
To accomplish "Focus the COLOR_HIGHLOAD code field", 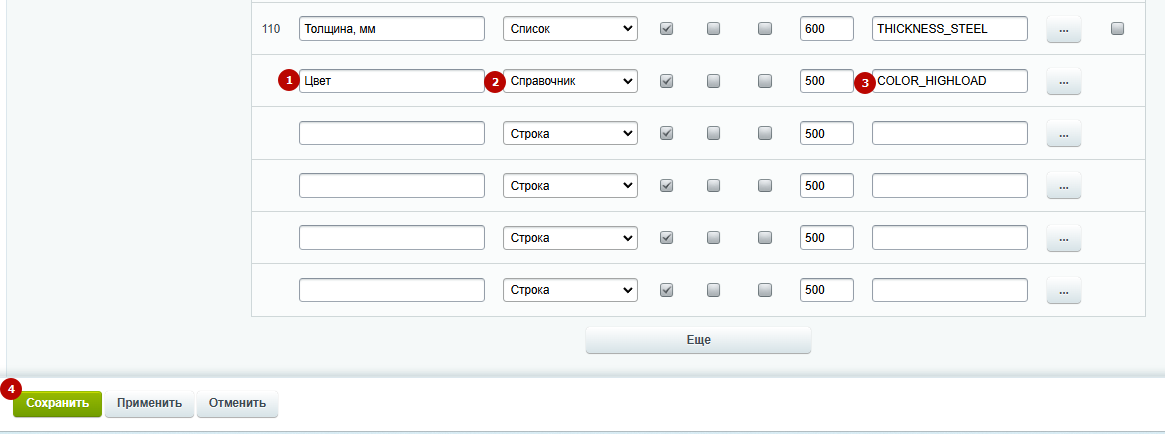I will [x=950, y=81].
